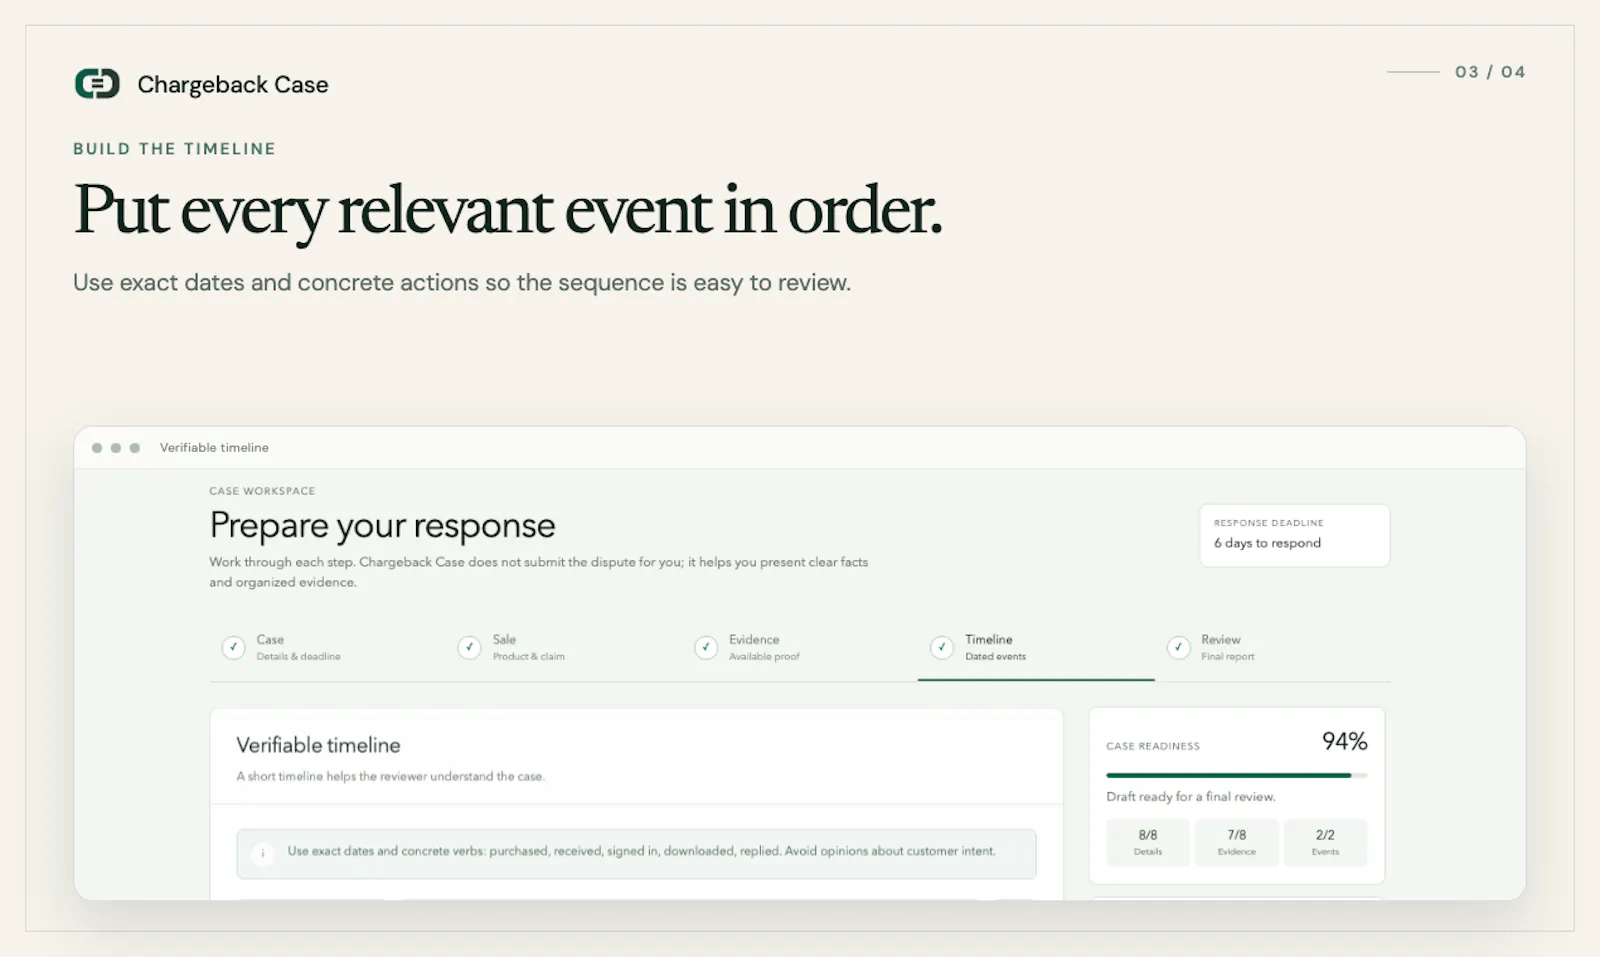Open the Sale Product & claim tab
Viewport: 1600px width, 957px height.
click(x=563, y=648)
